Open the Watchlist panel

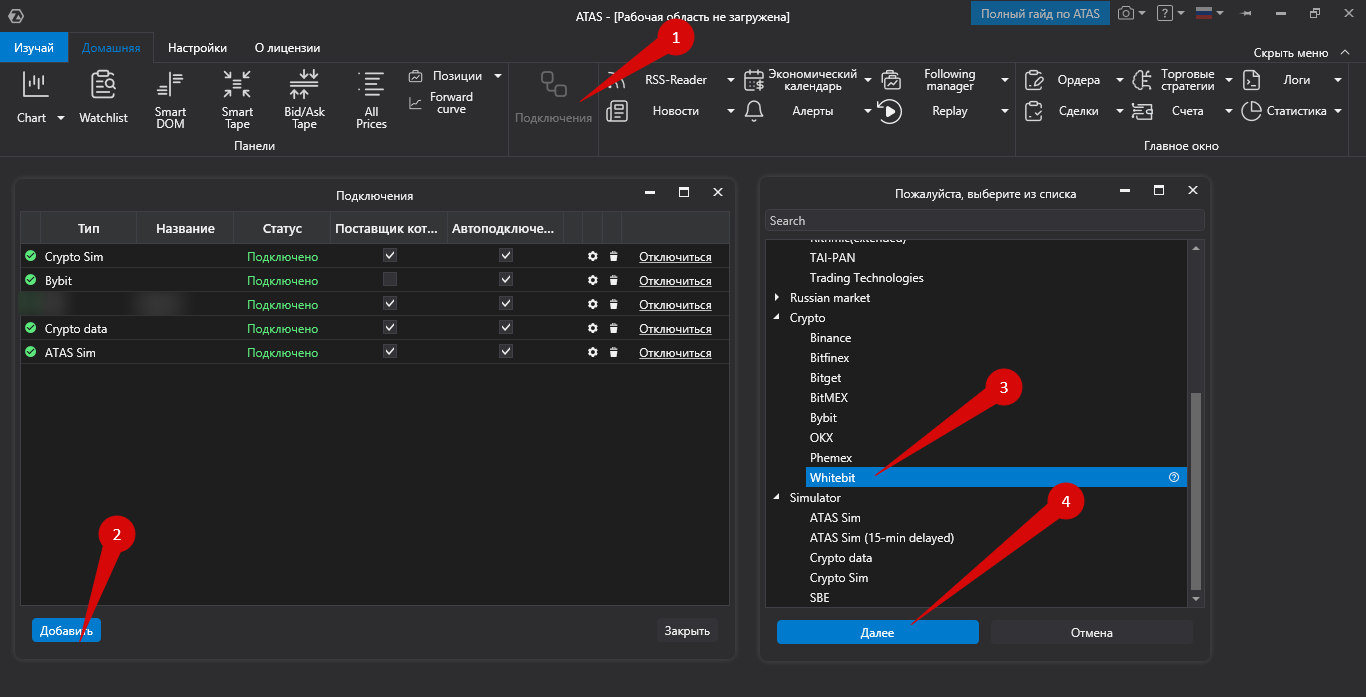[x=104, y=97]
